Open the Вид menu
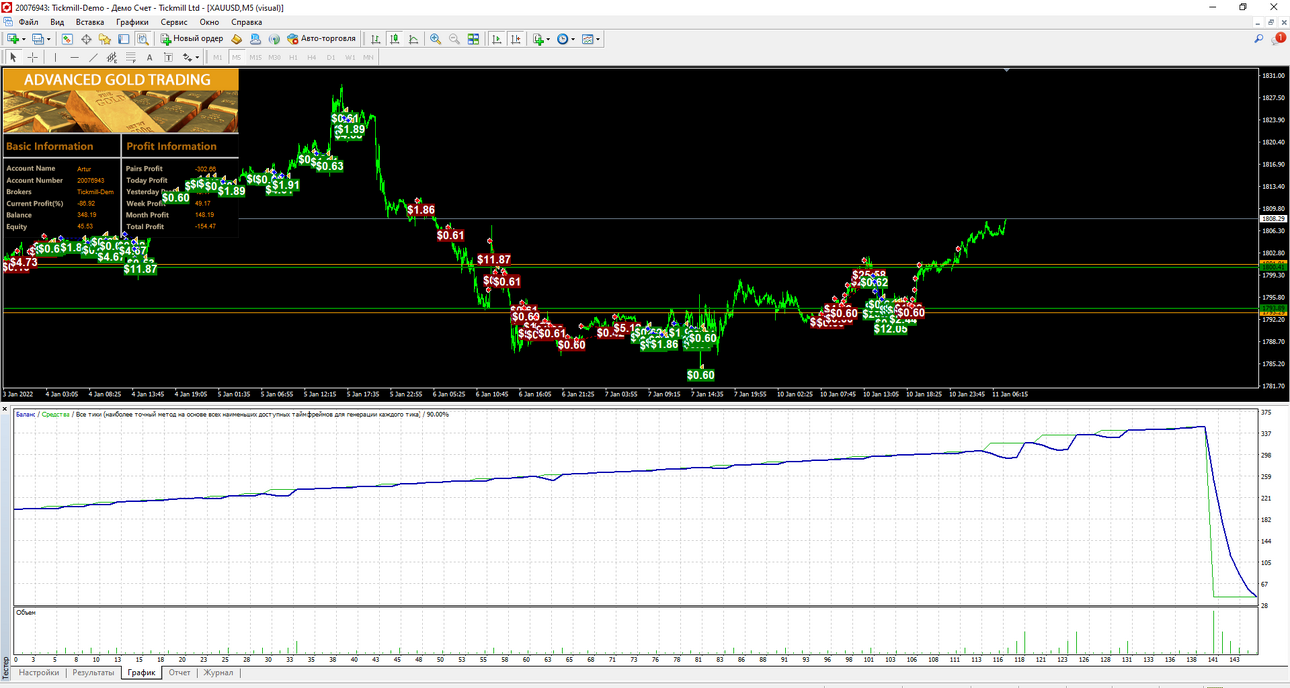The height and width of the screenshot is (688, 1290). pyautogui.click(x=57, y=22)
